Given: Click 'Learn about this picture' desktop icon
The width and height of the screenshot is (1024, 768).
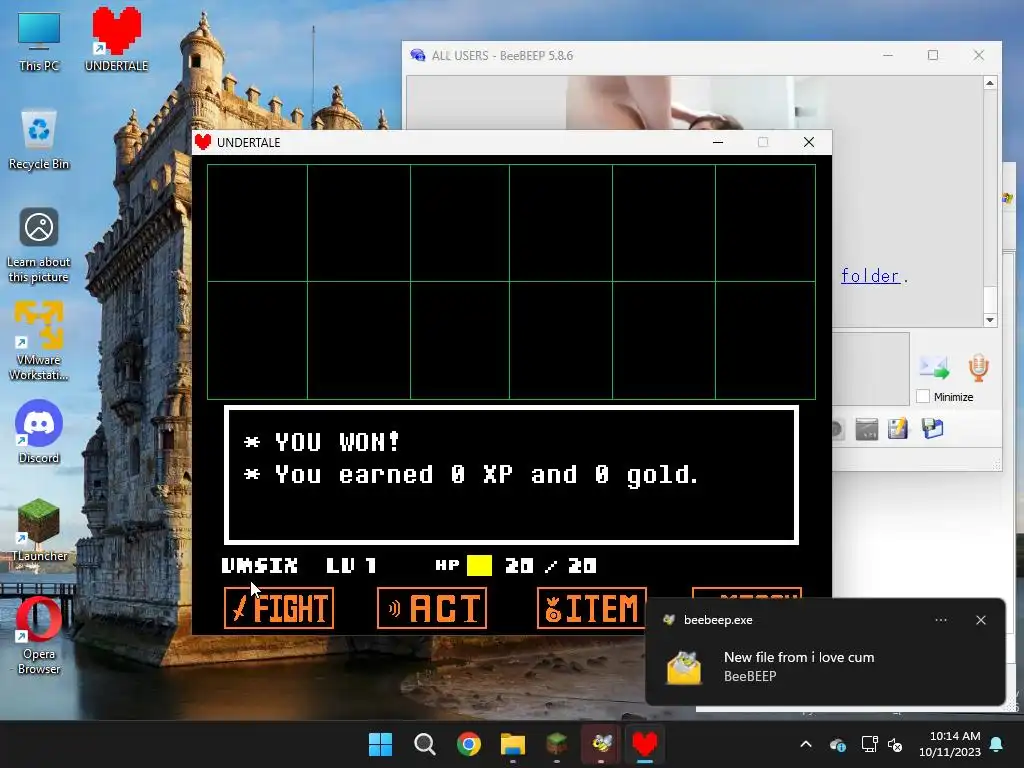Looking at the screenshot, I should coord(39,245).
